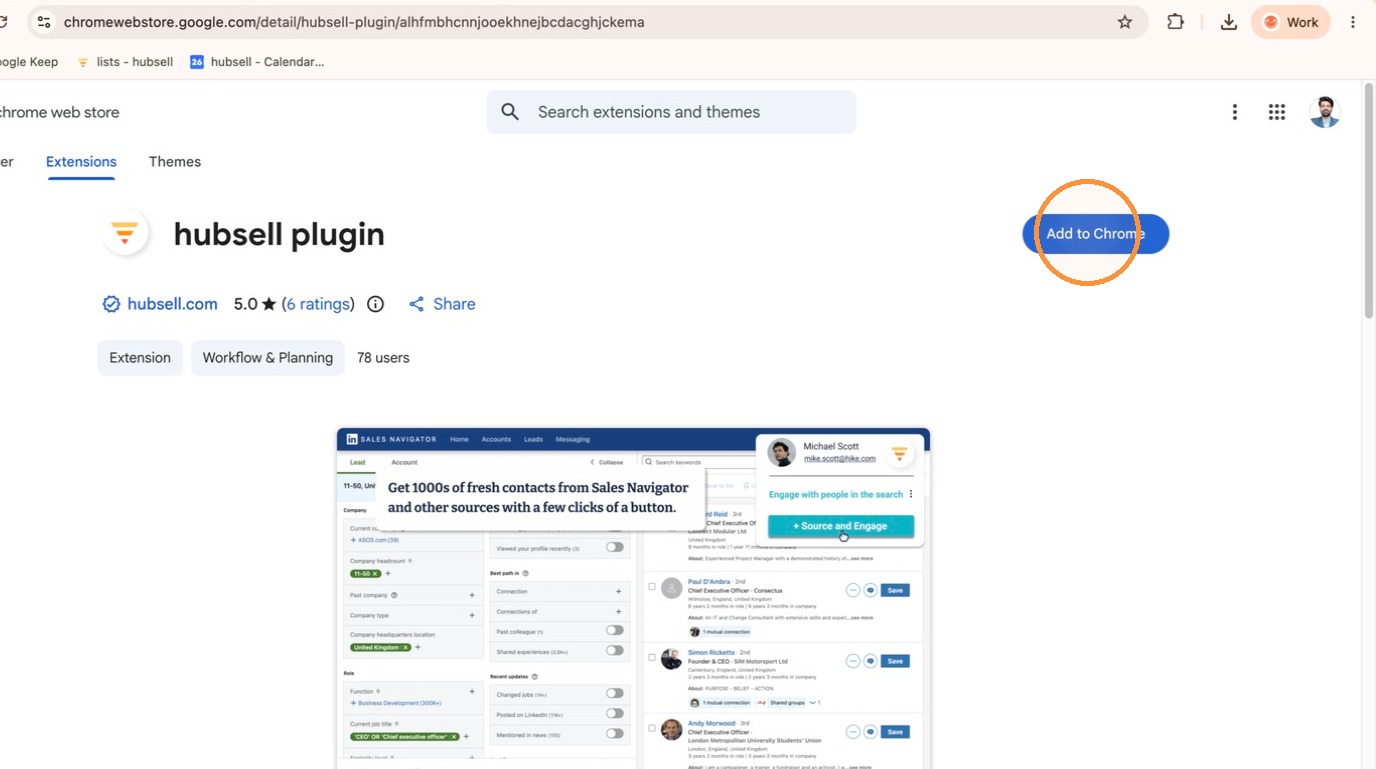Open the 6 ratings link
Viewport: 1376px width, 769px height.
pyautogui.click(x=318, y=304)
